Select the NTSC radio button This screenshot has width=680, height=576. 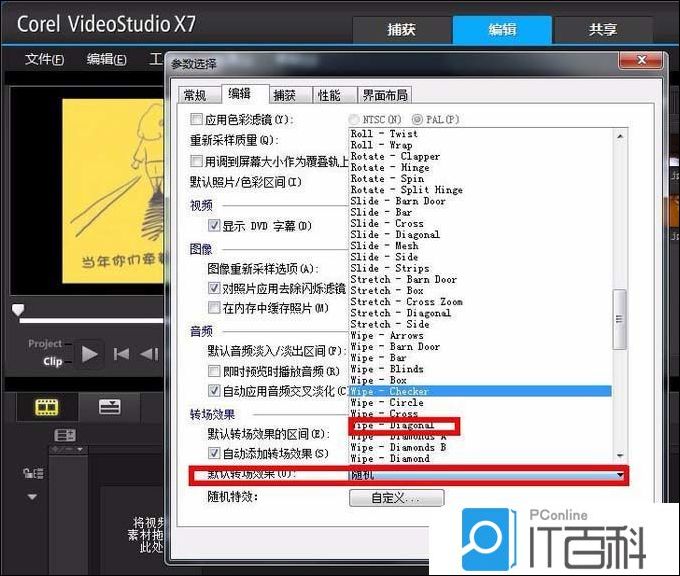(354, 119)
